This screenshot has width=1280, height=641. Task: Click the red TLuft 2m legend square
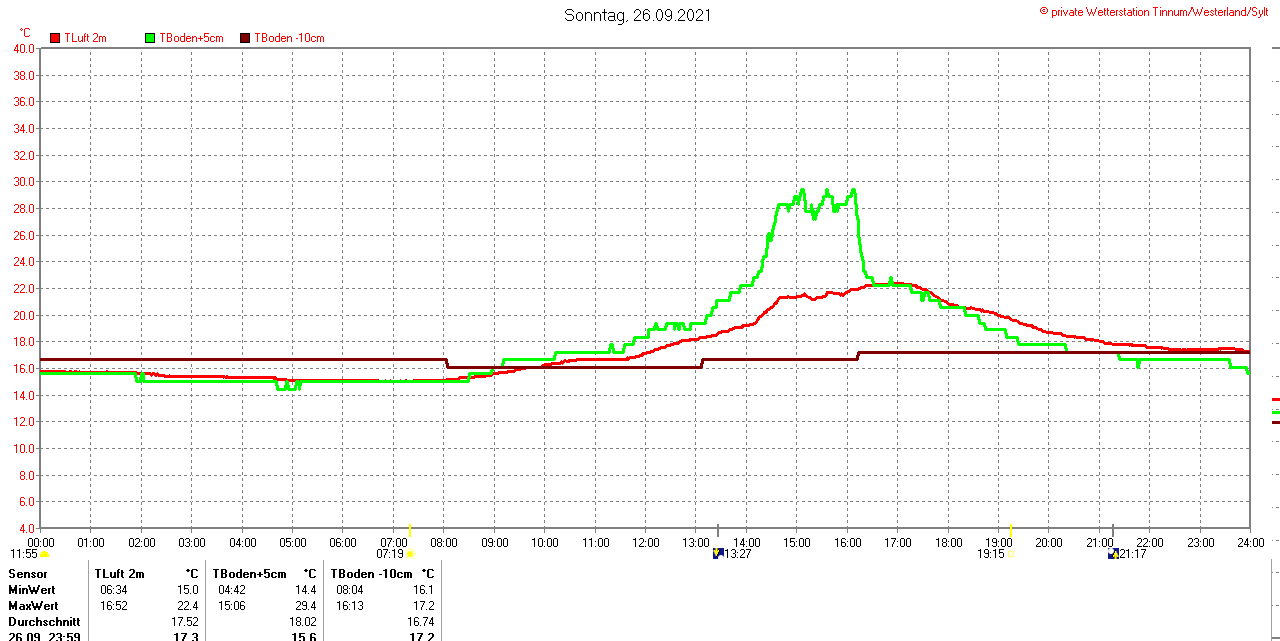point(55,38)
